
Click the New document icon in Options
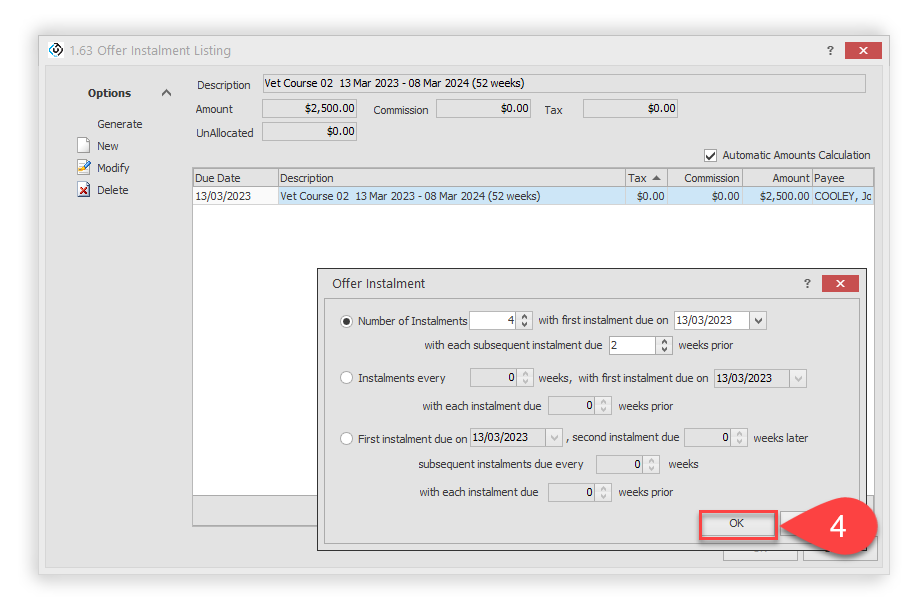click(x=84, y=146)
